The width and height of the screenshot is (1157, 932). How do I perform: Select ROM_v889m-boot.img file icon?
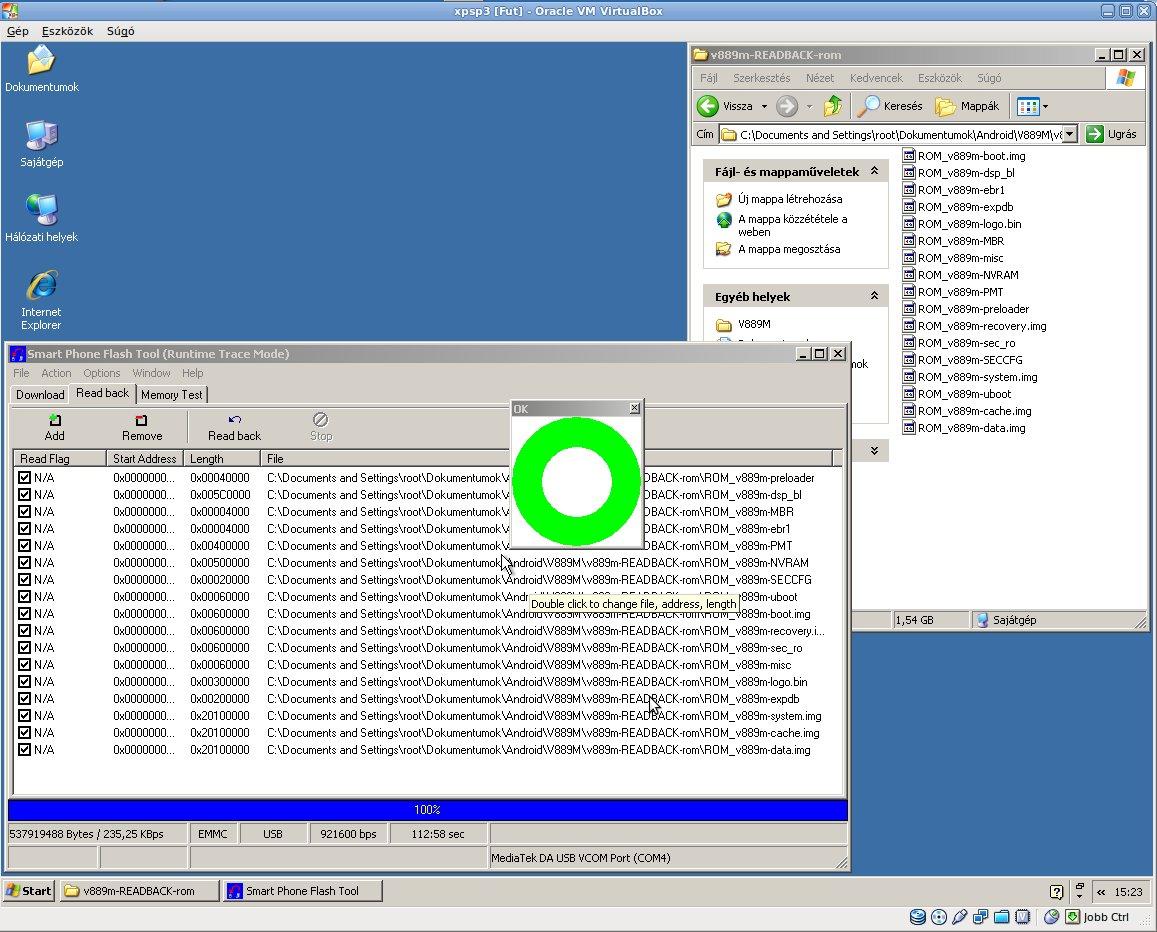pos(909,156)
